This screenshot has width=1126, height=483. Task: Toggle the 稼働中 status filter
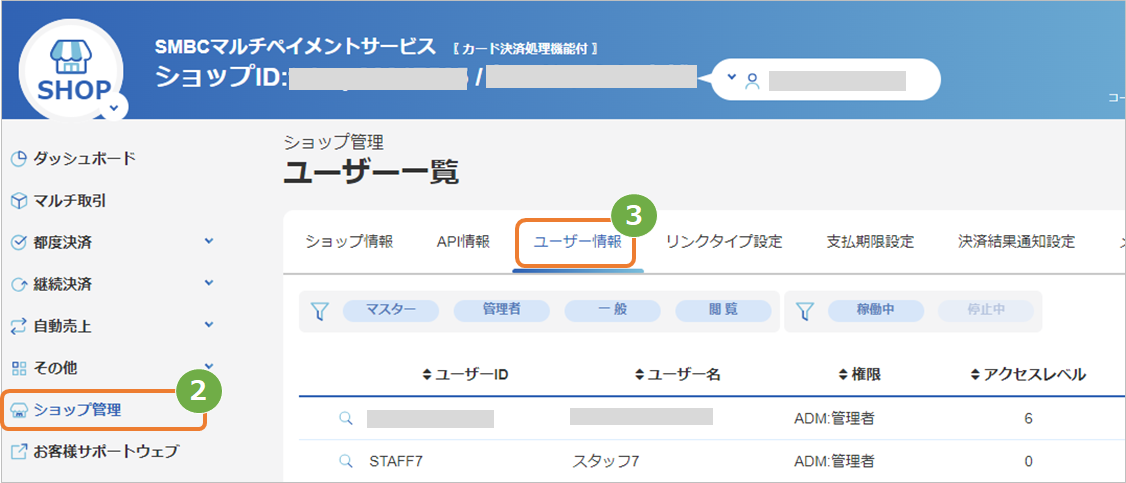pos(875,310)
